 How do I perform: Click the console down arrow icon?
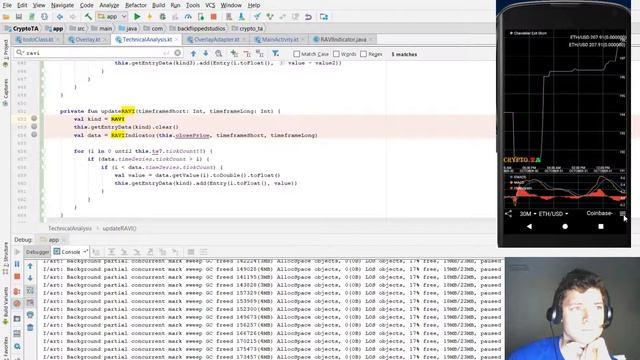(30, 278)
